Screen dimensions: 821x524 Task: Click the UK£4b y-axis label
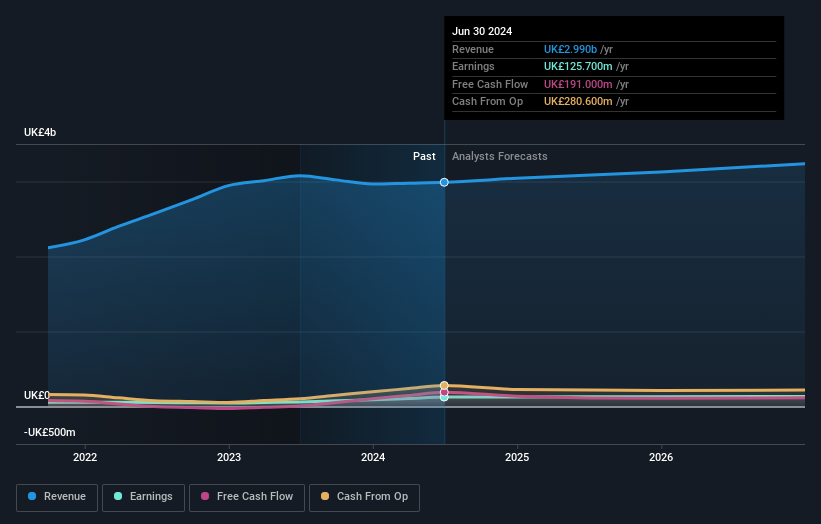click(40, 132)
